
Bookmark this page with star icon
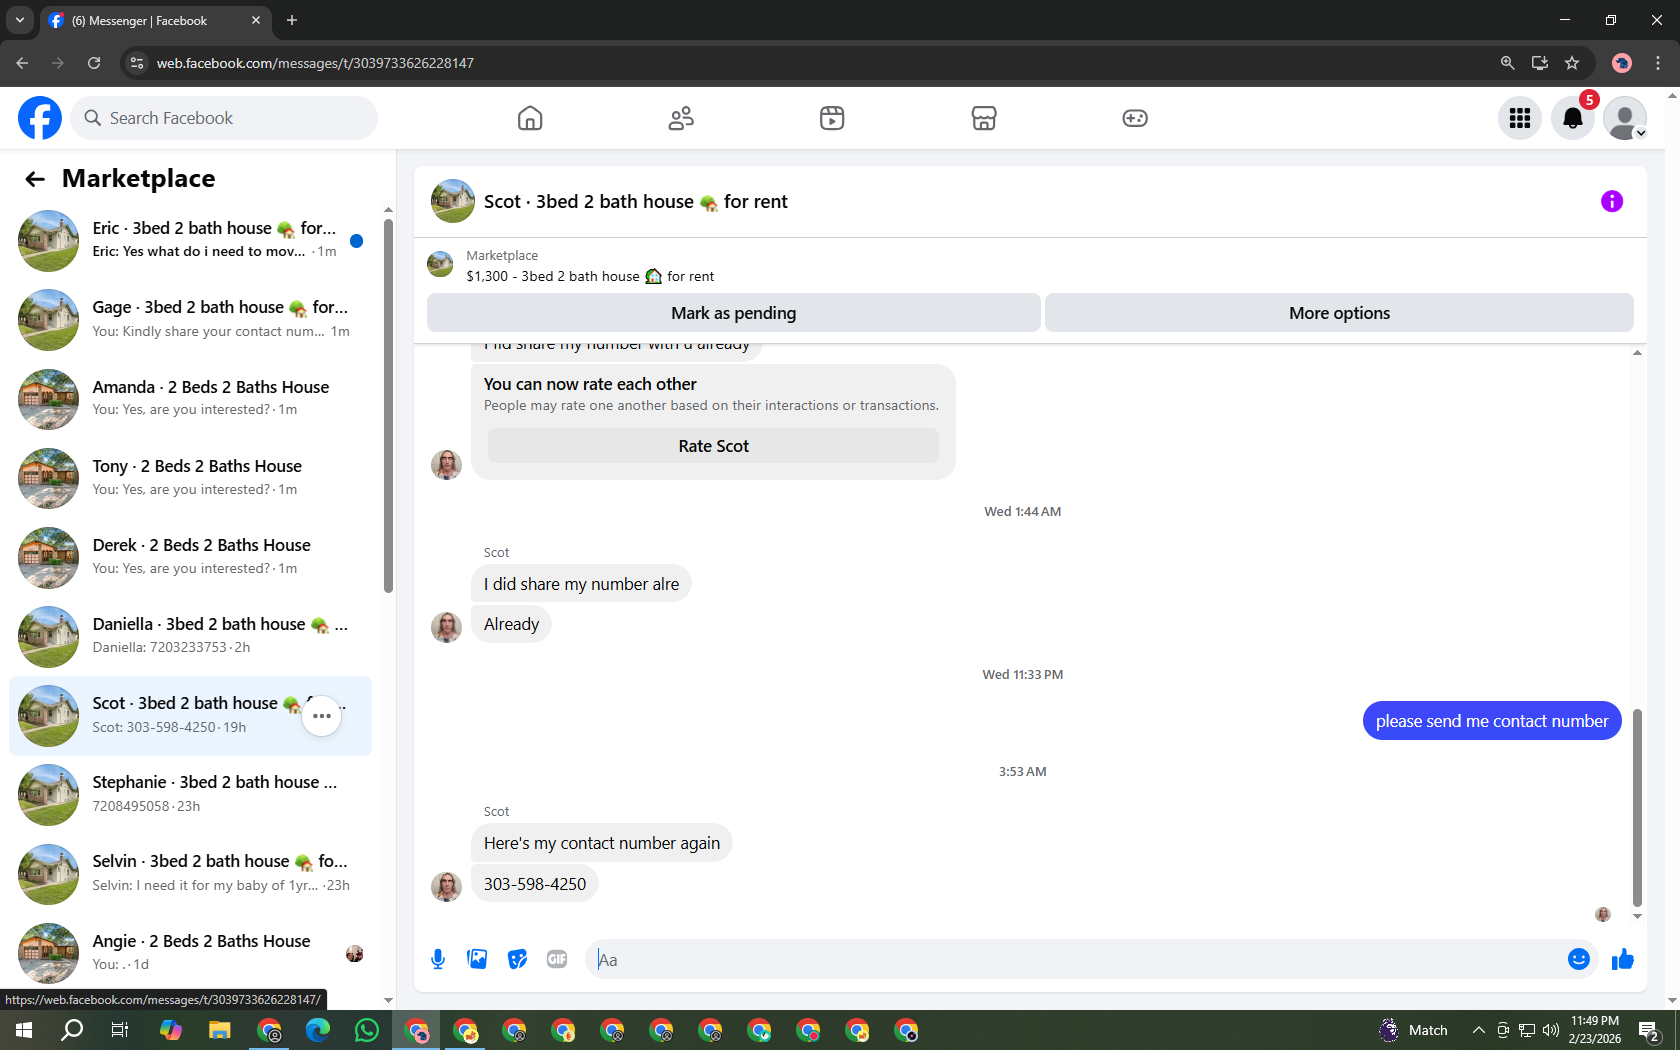1572,63
